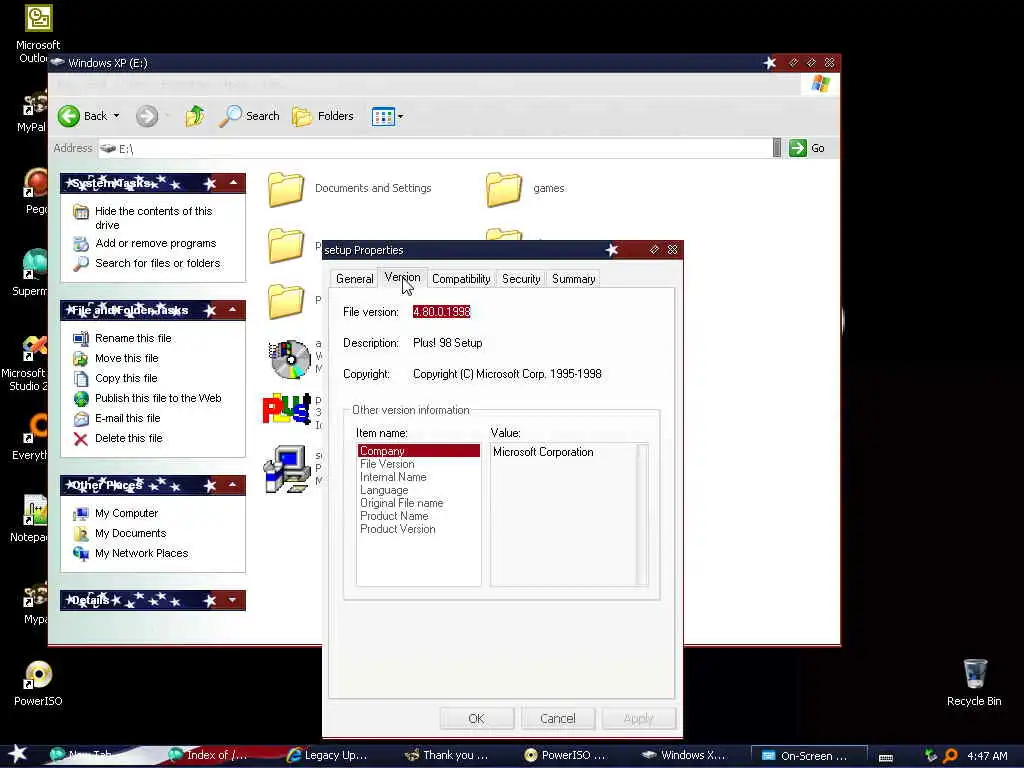
Task: Toggle the Folders pane button
Action: coord(323,116)
